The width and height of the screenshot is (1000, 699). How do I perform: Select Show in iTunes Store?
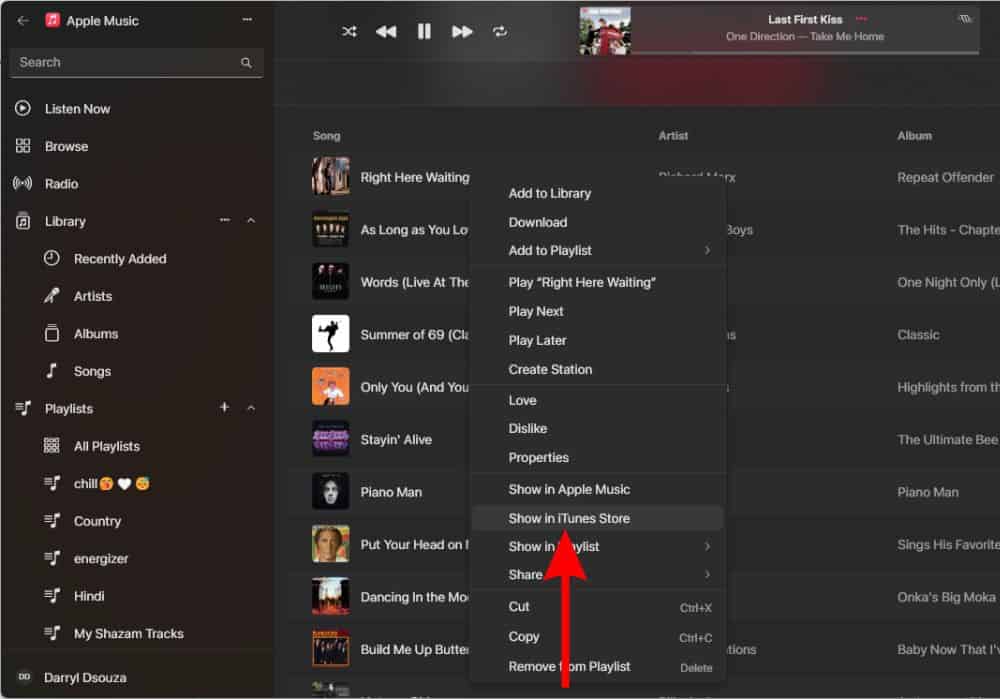(x=569, y=518)
